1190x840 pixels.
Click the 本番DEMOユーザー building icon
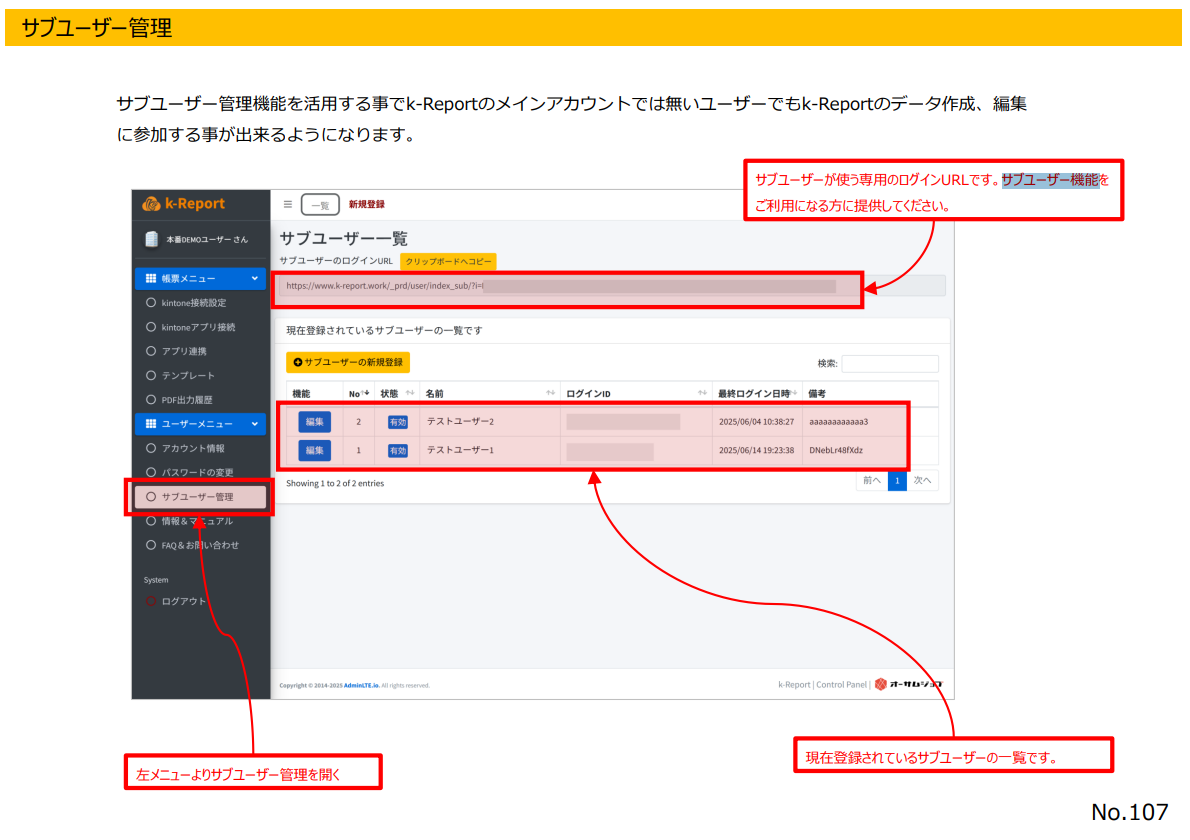[x=151, y=239]
